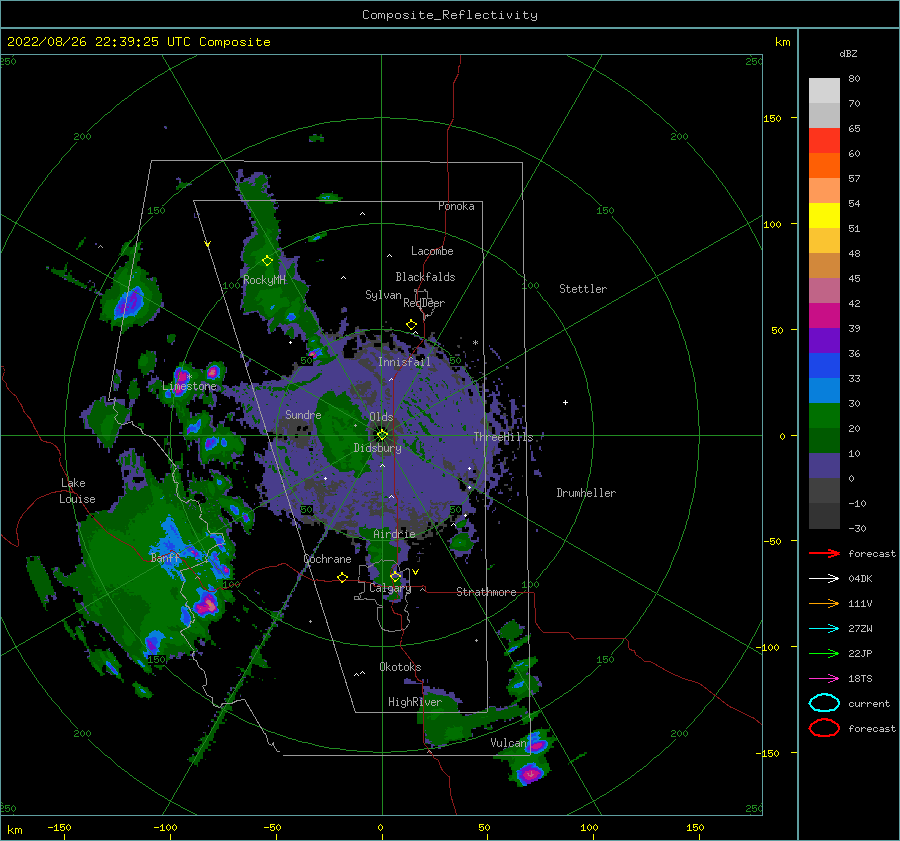Click the cyan current ellipse legend icon
This screenshot has width=900, height=841.
(824, 703)
